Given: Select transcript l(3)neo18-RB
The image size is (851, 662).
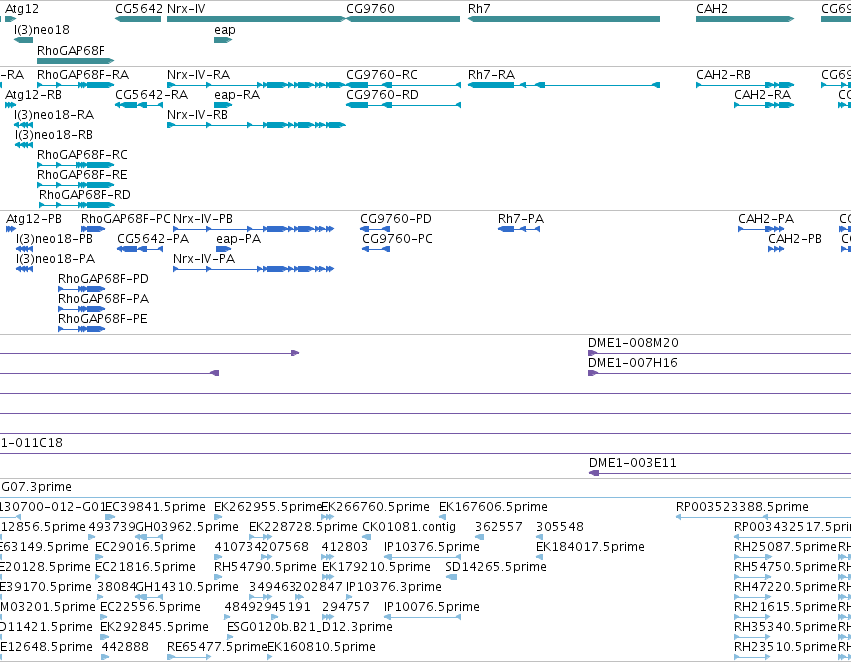Looking at the screenshot, I should [54, 135].
